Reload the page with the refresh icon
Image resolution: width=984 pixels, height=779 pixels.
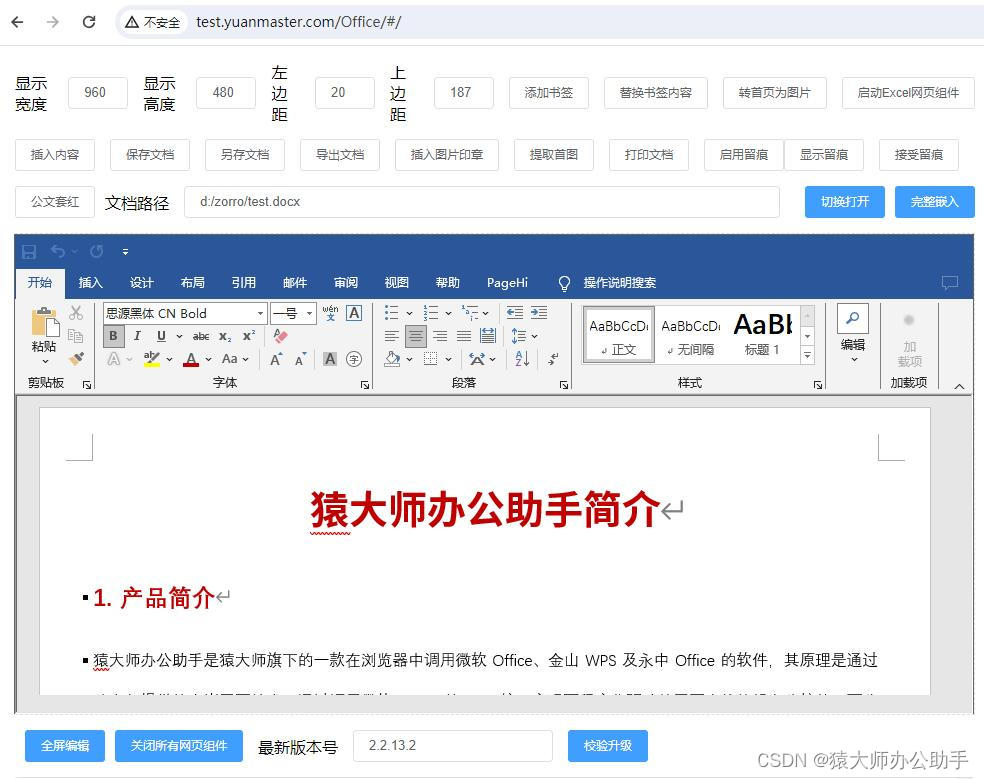tap(89, 22)
